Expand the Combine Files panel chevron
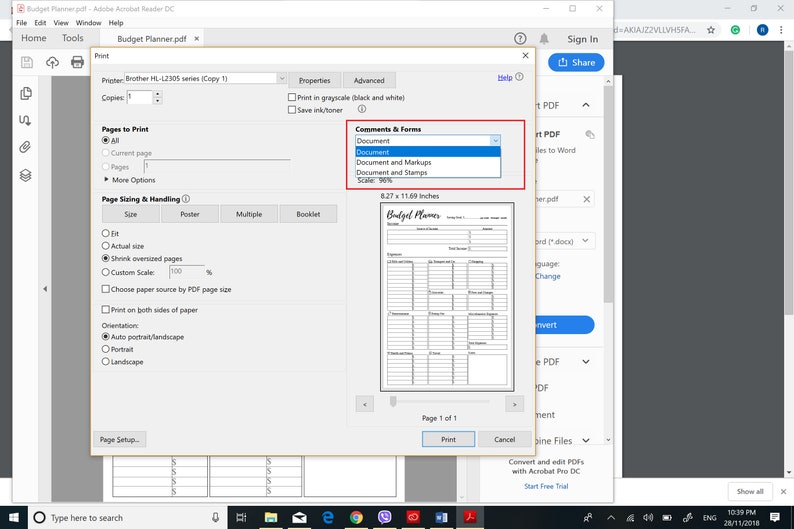This screenshot has width=794, height=529. pyautogui.click(x=586, y=440)
